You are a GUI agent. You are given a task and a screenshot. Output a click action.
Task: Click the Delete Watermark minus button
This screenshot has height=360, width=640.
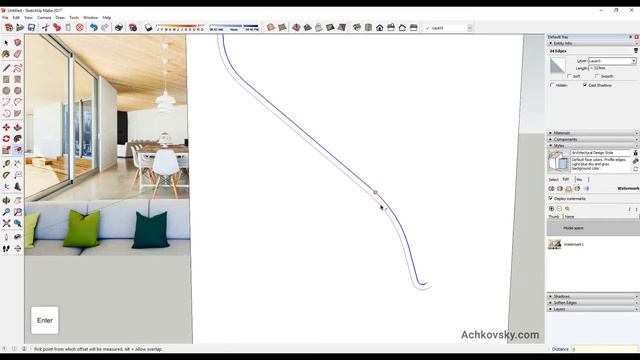click(x=559, y=209)
